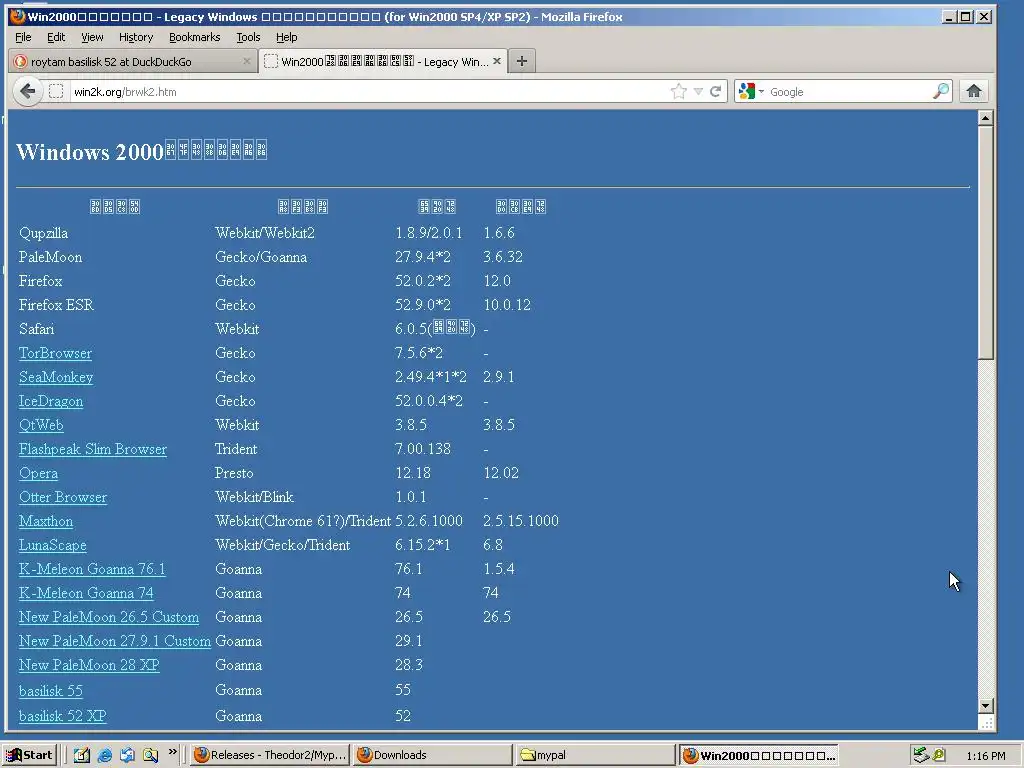Screen dimensions: 1024x768
Task: Bookmark this page with the star icon
Action: (679, 91)
